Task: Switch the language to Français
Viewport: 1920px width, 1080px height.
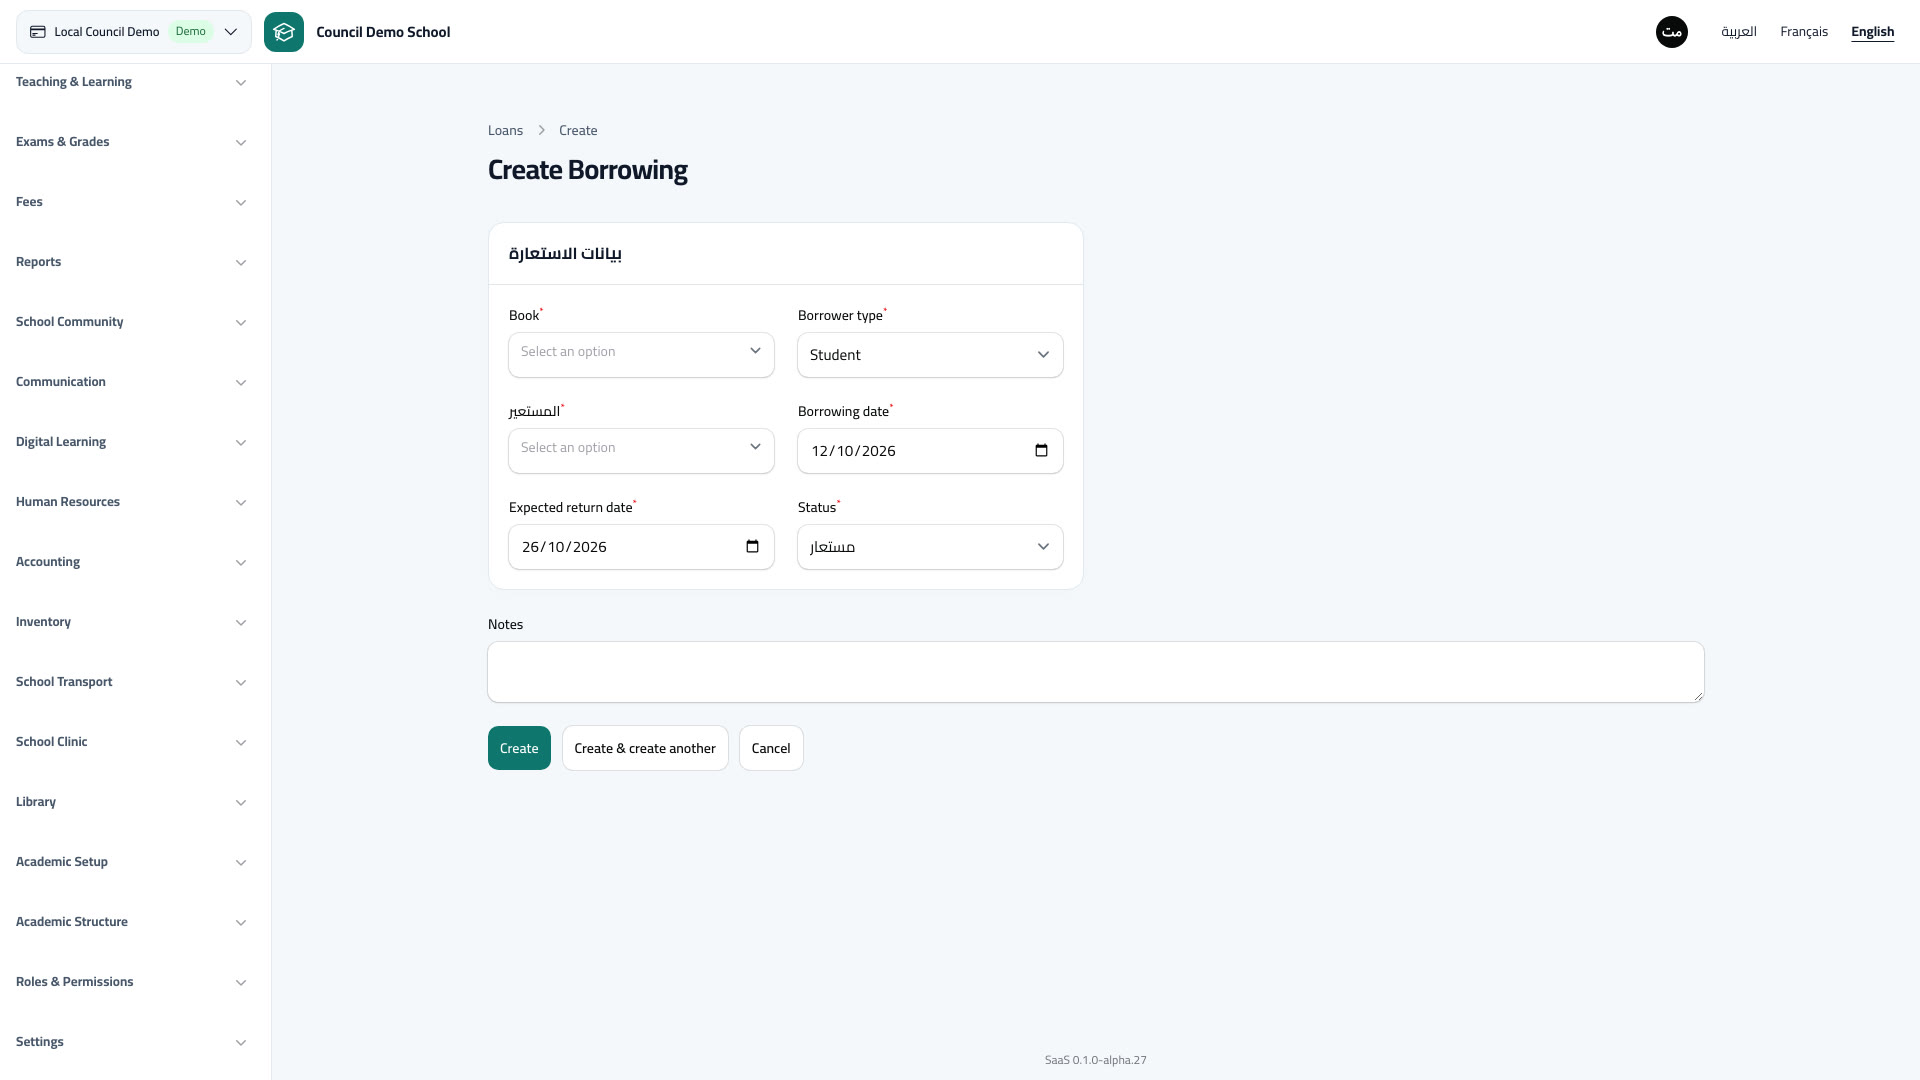Action: coord(1804,32)
